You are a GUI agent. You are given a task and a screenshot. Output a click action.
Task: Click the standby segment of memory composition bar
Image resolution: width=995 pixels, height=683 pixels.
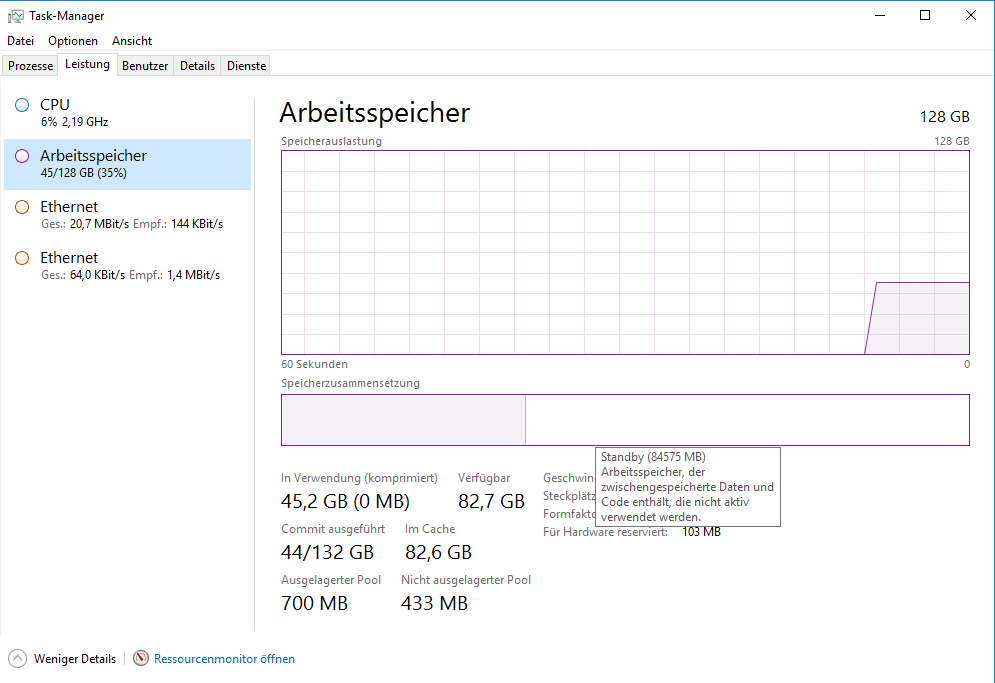(747, 420)
